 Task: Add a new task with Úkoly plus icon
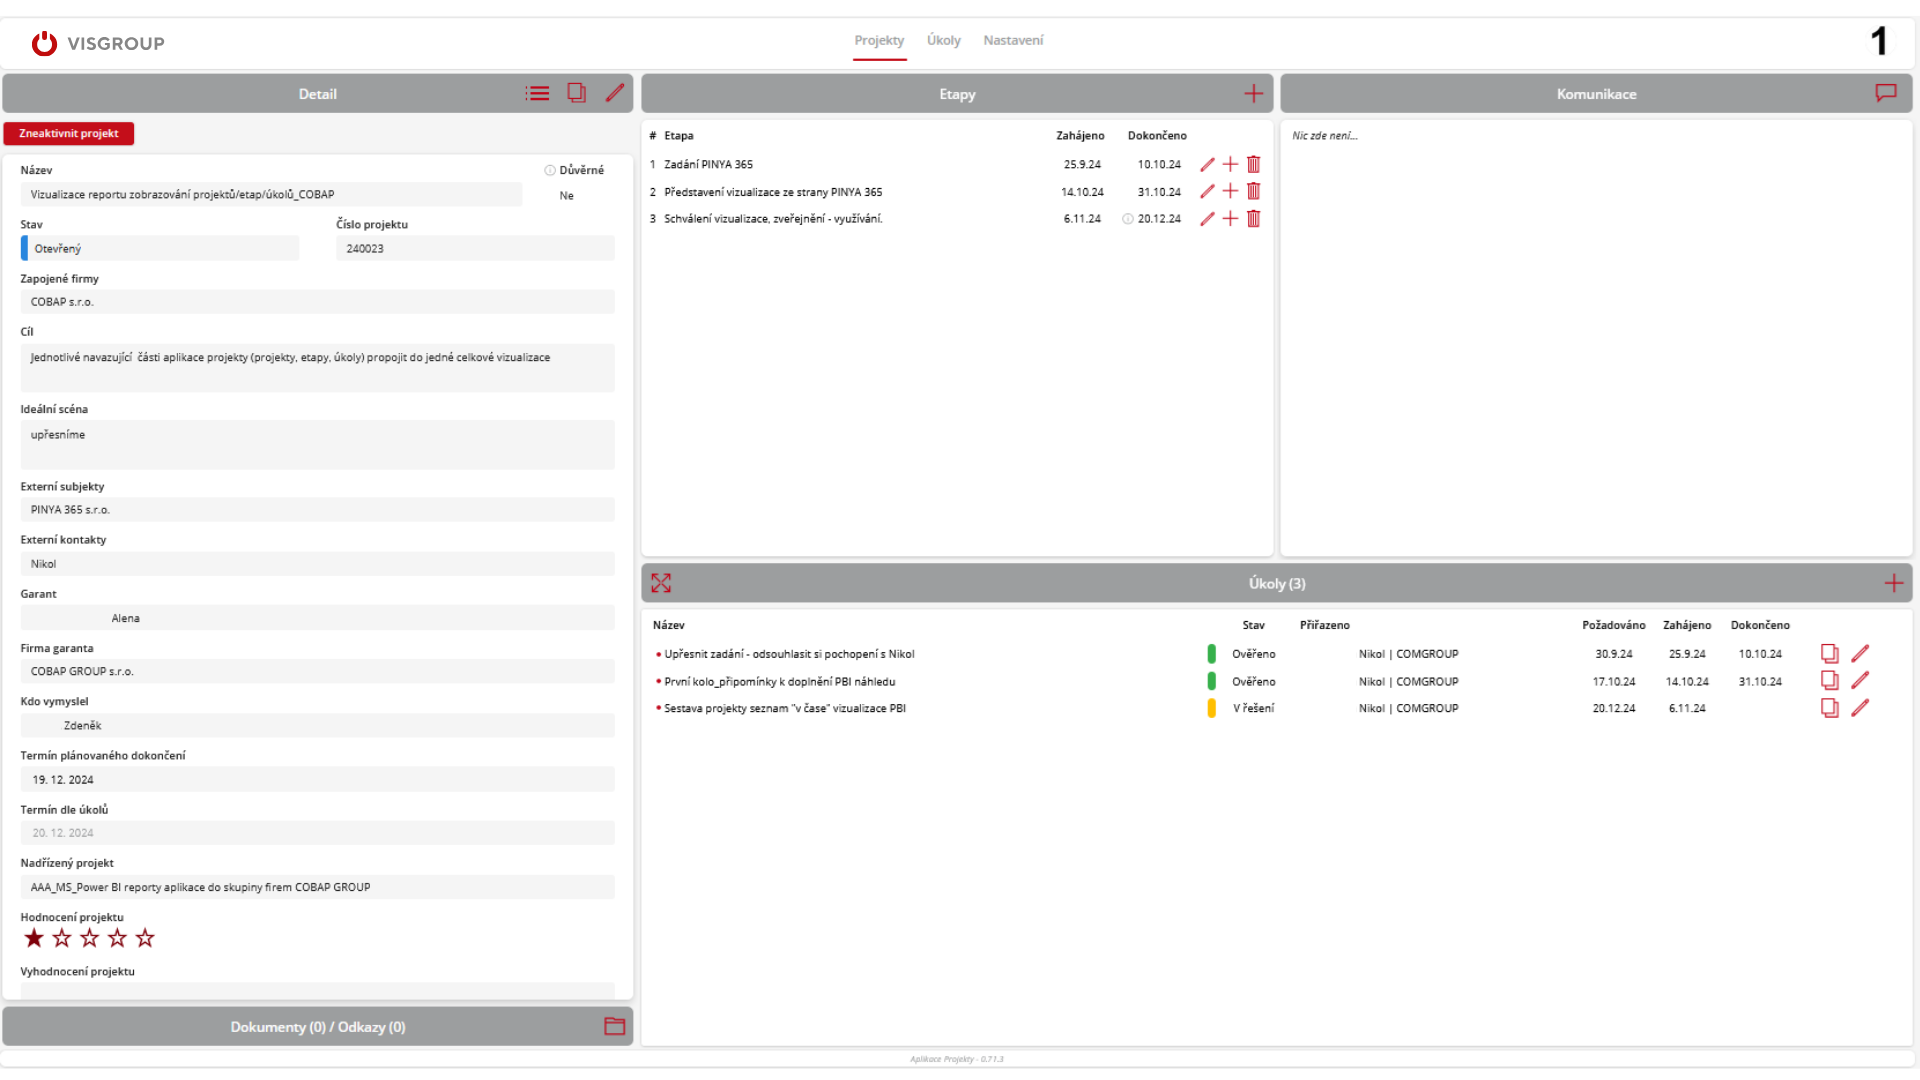pyautogui.click(x=1894, y=583)
